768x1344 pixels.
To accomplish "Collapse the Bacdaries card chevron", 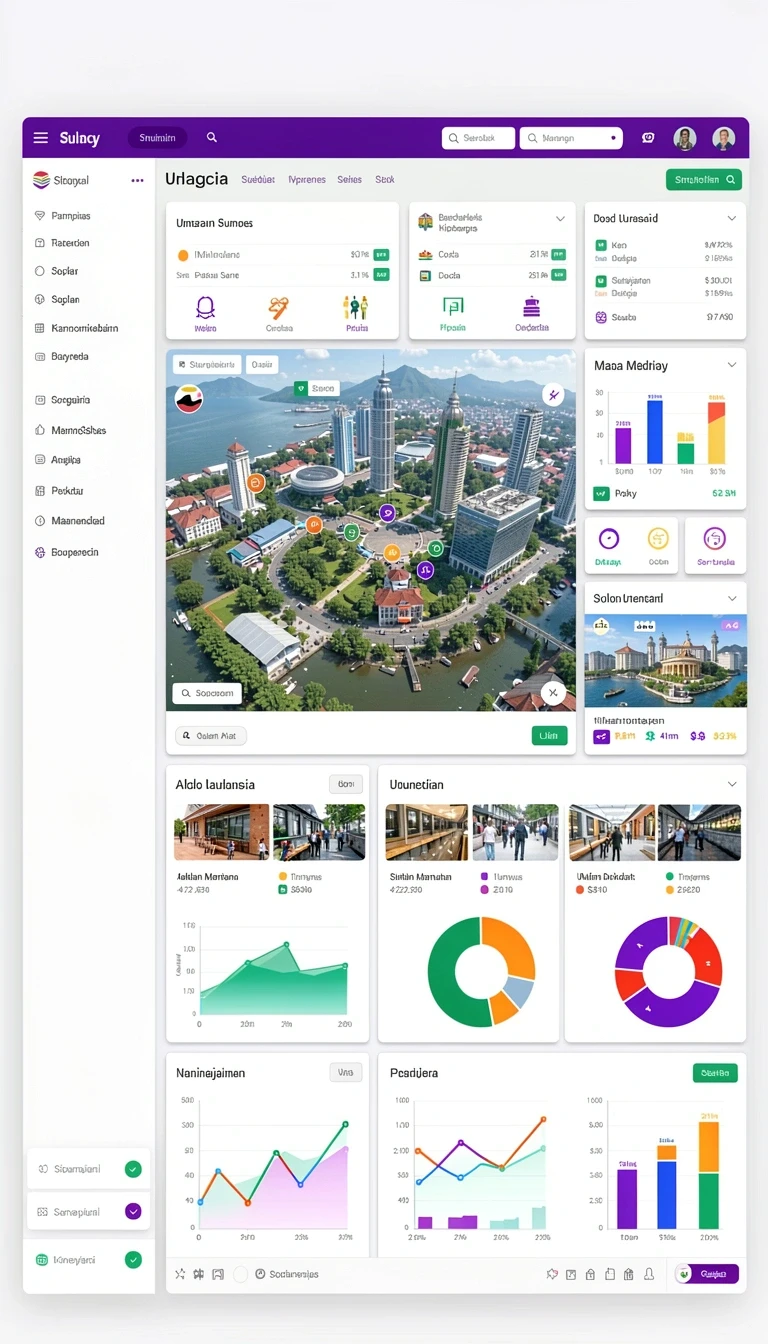I will tap(560, 218).
